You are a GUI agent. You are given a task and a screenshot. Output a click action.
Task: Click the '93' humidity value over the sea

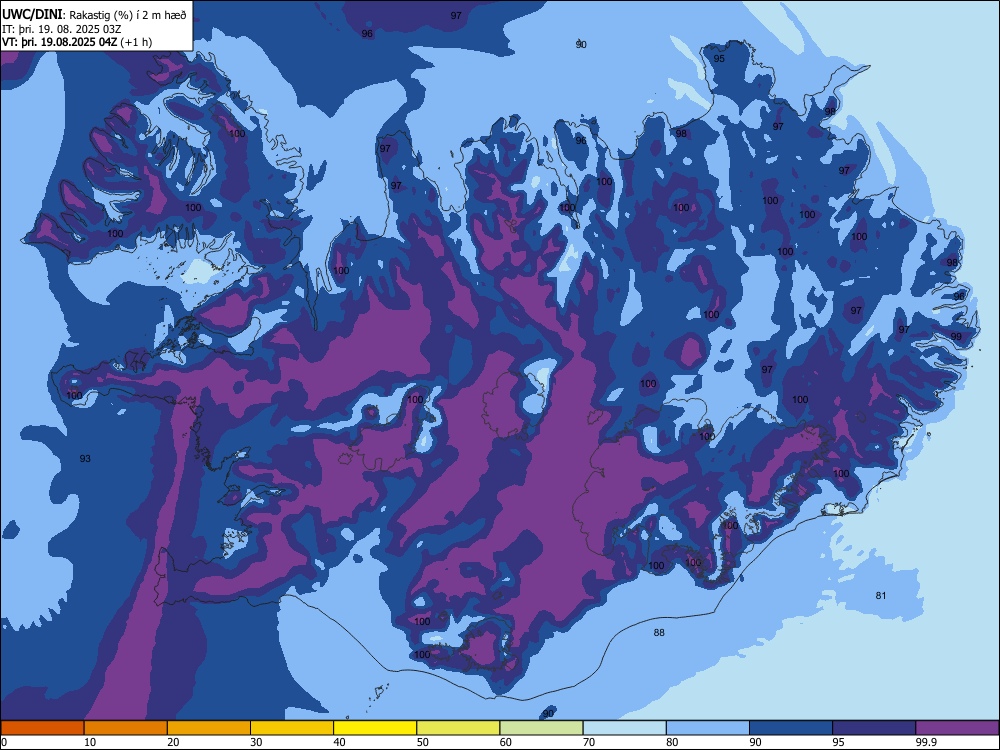click(x=85, y=459)
